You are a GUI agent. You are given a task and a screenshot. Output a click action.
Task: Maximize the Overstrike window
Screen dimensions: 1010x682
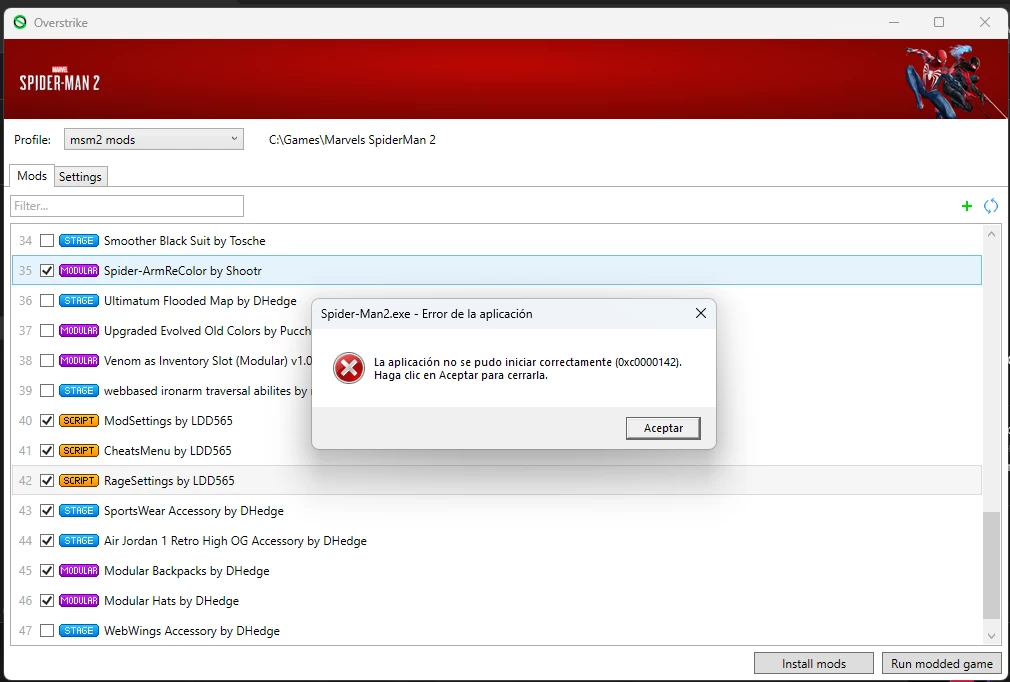coord(939,23)
